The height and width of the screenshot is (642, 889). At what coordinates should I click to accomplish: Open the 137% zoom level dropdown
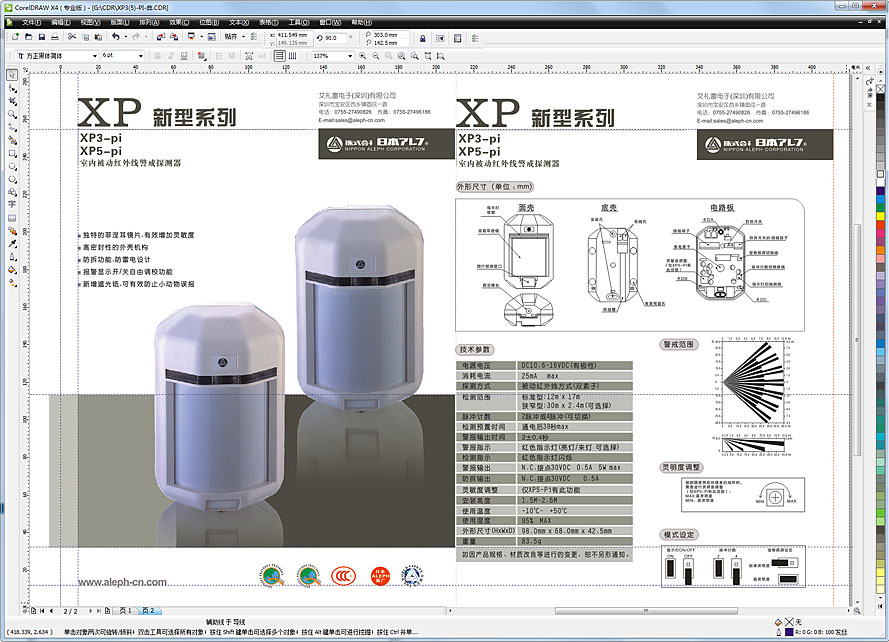click(x=349, y=57)
